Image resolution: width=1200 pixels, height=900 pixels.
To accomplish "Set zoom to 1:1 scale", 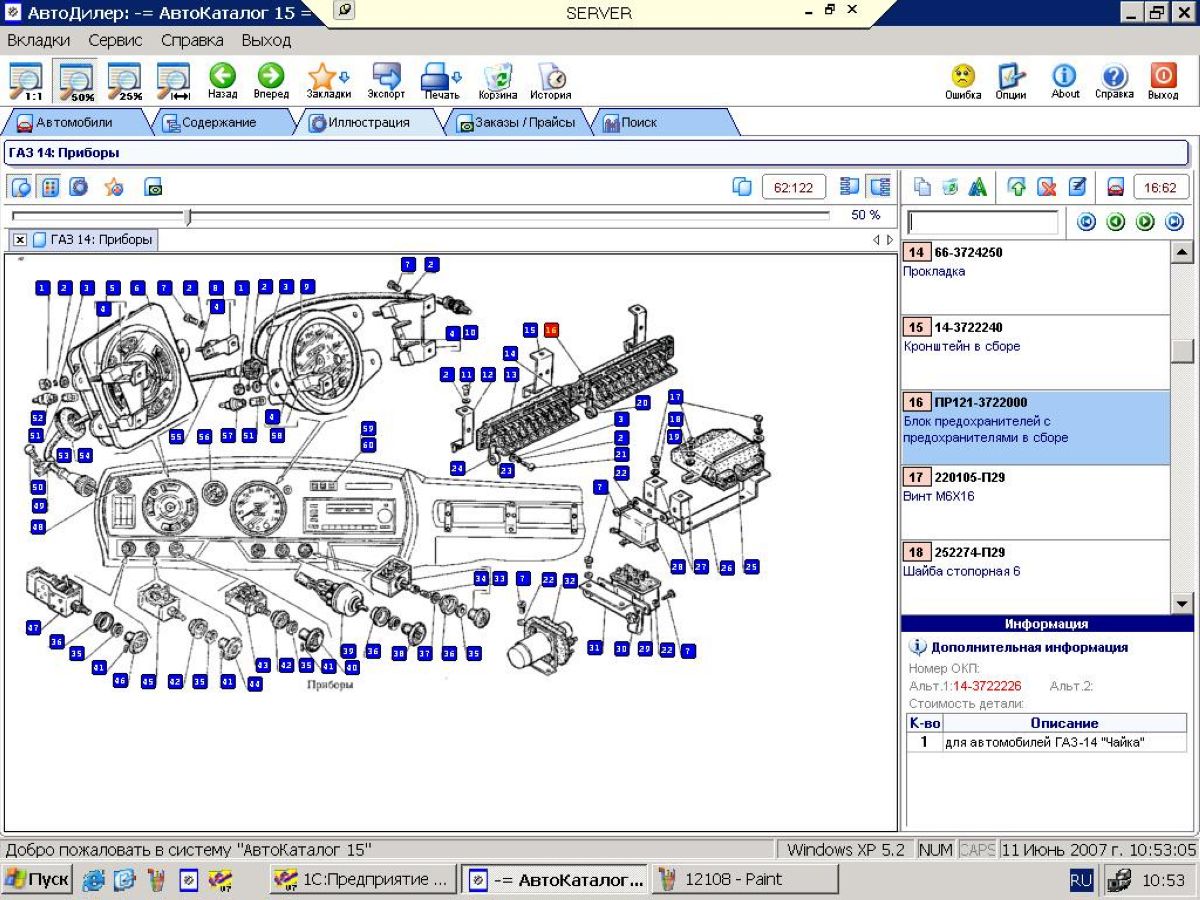I will (x=25, y=79).
